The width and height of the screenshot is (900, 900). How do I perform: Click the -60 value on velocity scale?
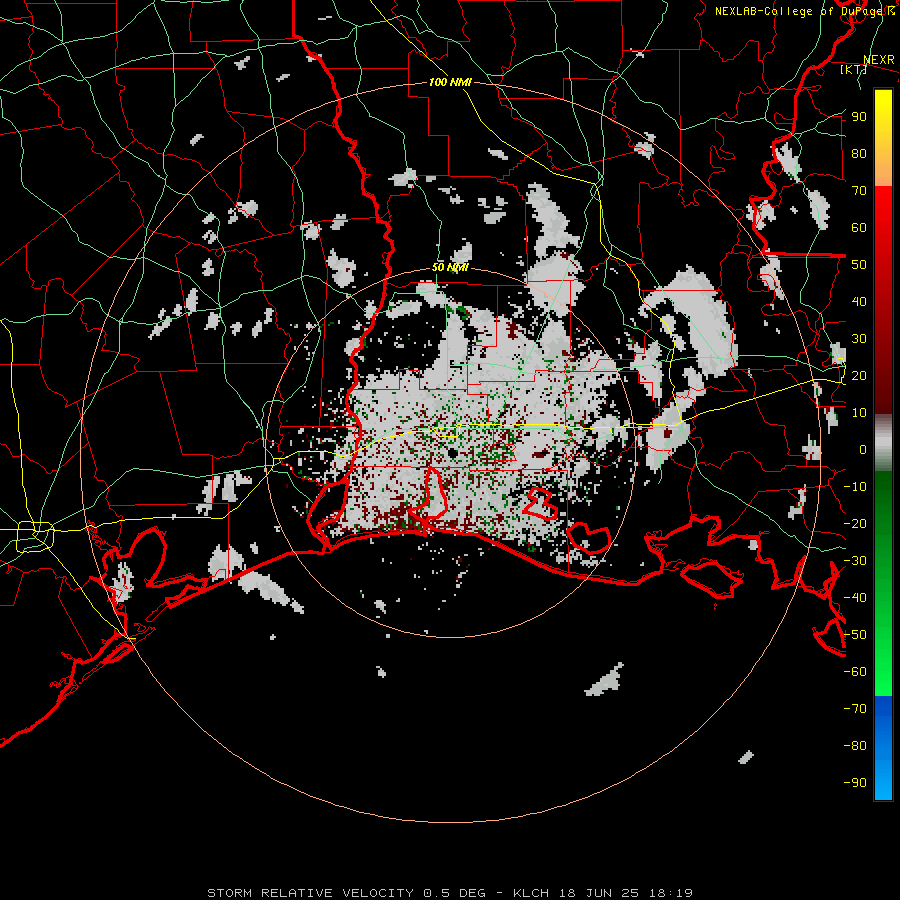(x=855, y=672)
